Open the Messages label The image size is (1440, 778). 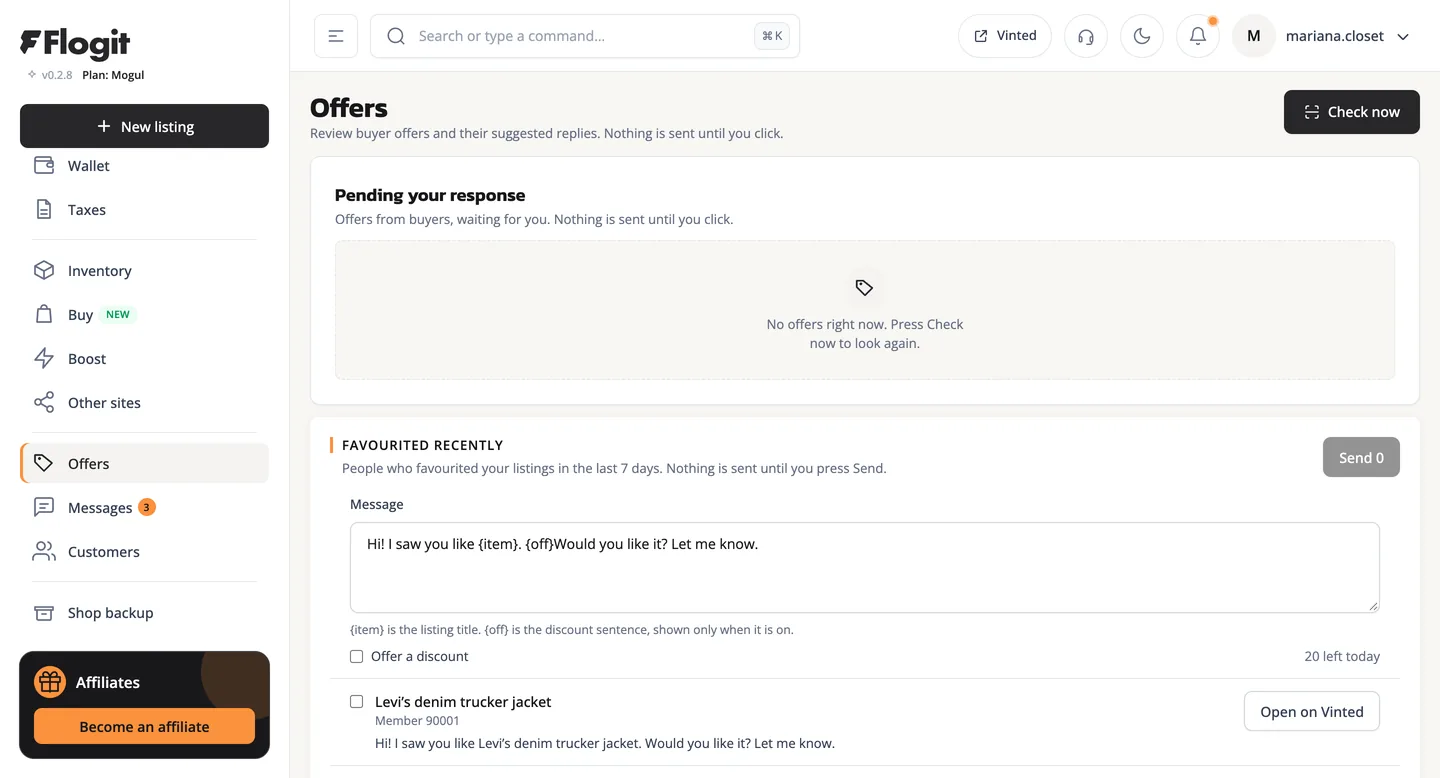[100, 508]
